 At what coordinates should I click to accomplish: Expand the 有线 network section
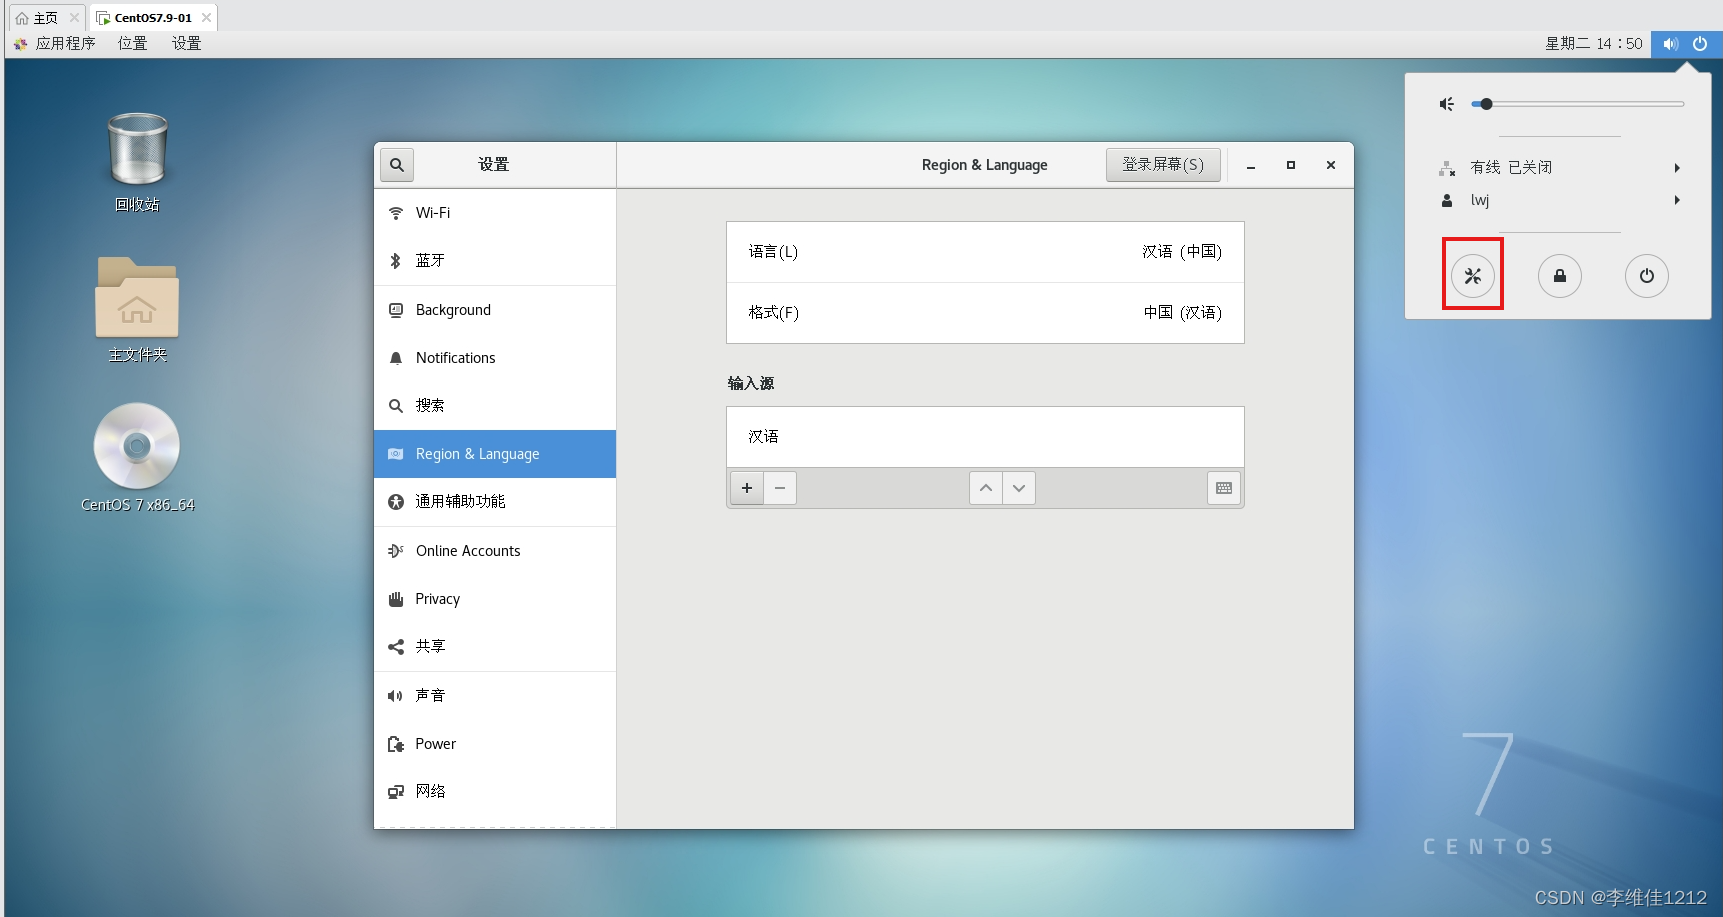click(x=1677, y=167)
